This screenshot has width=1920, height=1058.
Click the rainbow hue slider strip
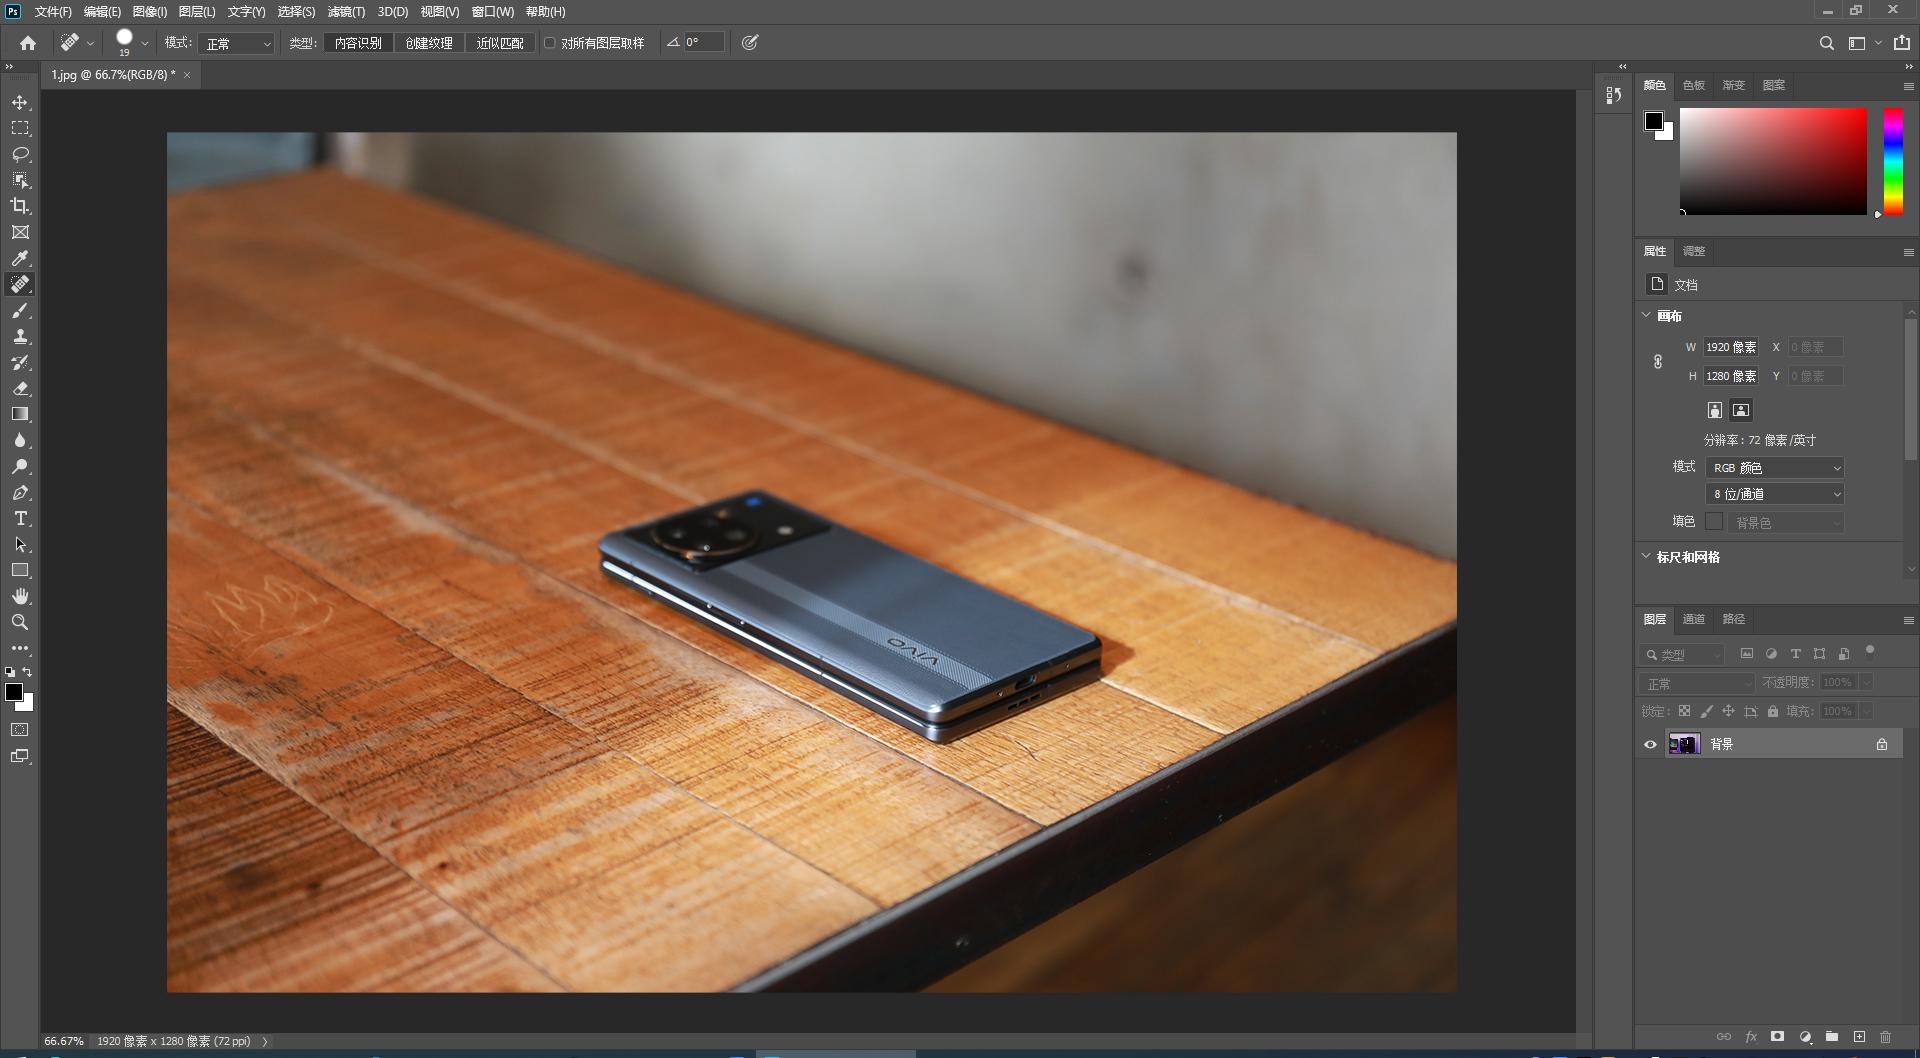[x=1893, y=160]
